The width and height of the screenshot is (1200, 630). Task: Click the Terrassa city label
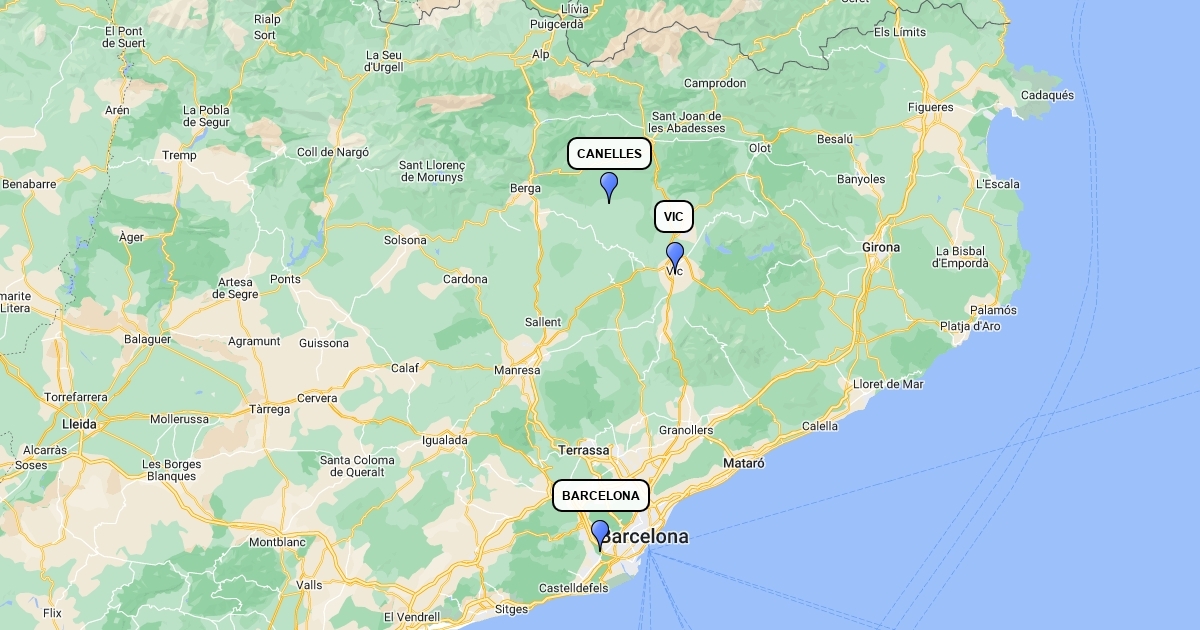pos(584,450)
